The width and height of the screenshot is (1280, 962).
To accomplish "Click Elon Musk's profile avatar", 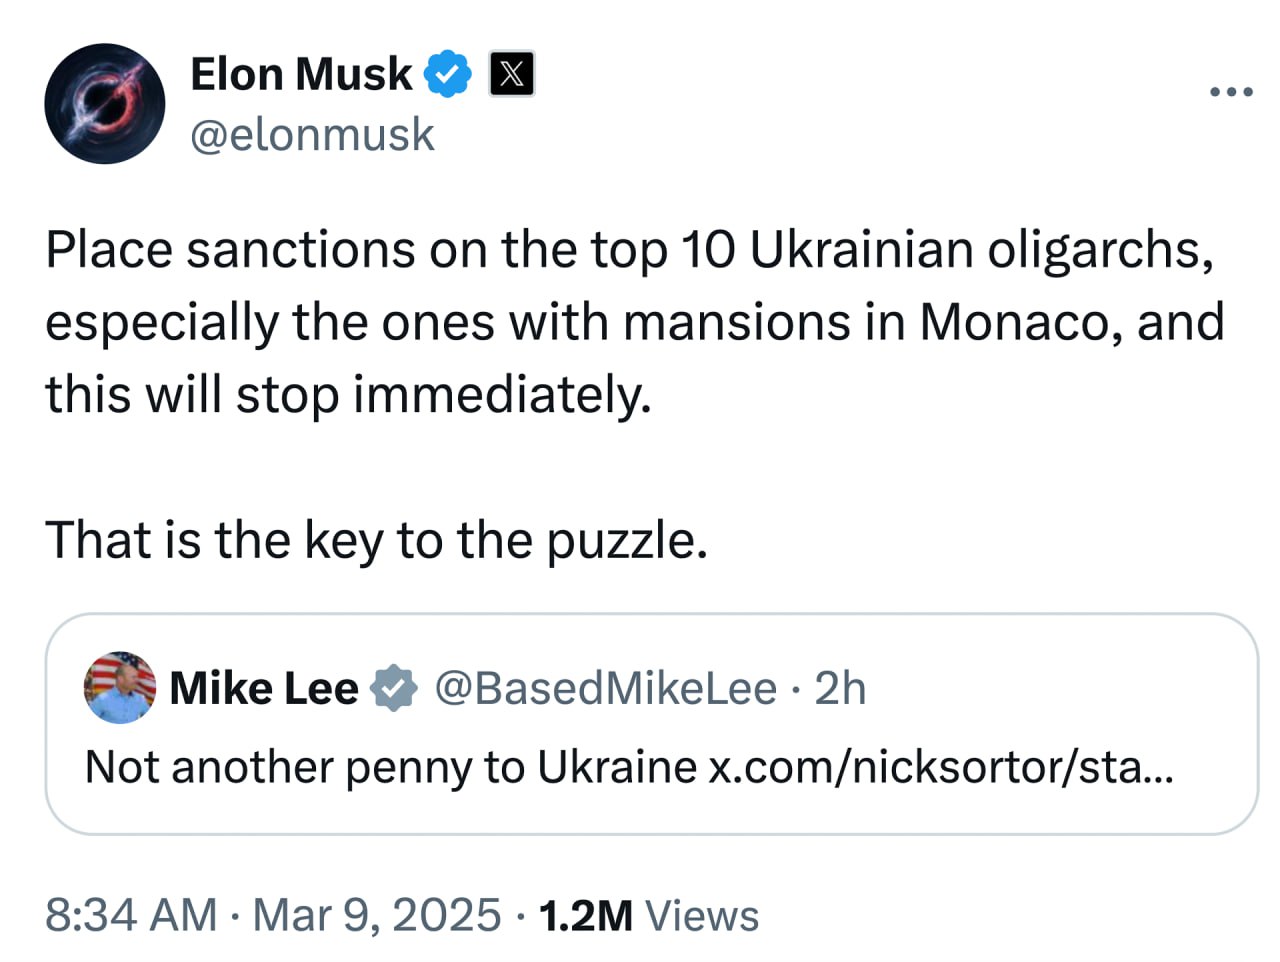I will coord(105,103).
